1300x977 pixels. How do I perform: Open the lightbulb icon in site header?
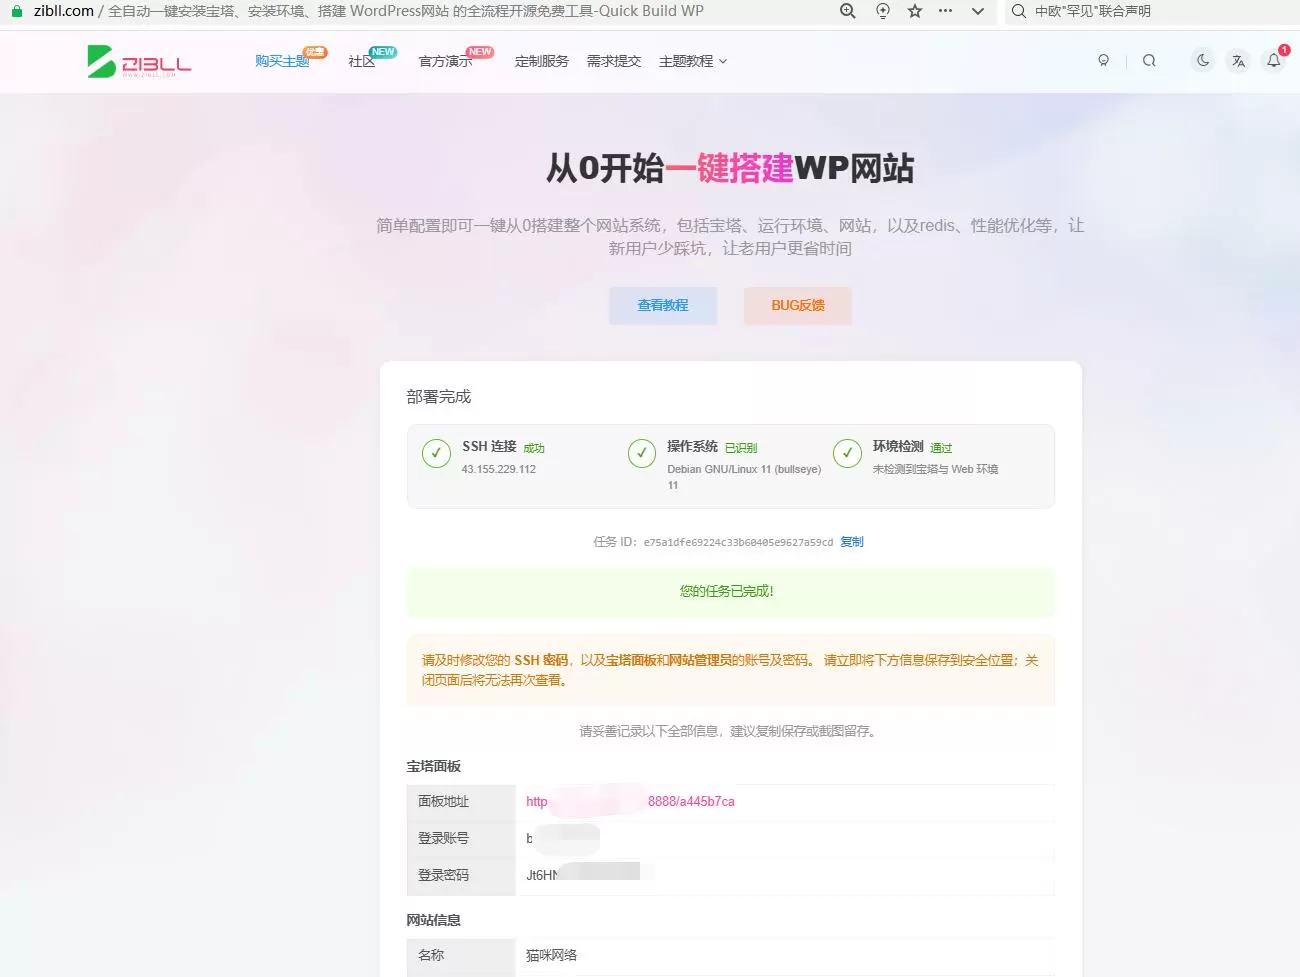tap(1104, 61)
